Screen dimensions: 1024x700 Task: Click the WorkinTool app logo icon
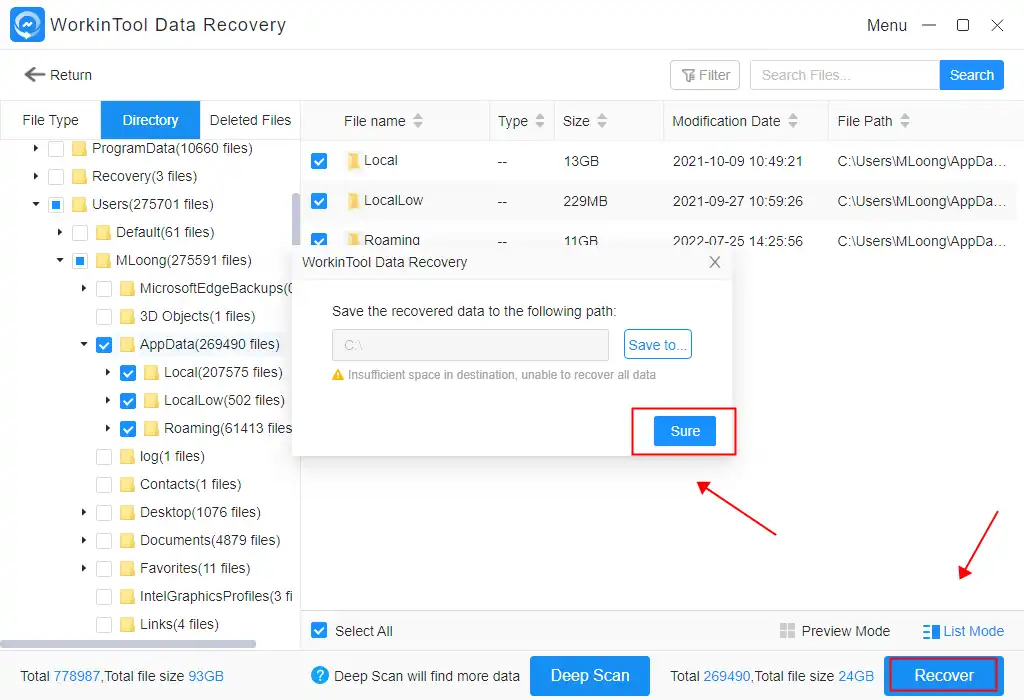pos(27,25)
